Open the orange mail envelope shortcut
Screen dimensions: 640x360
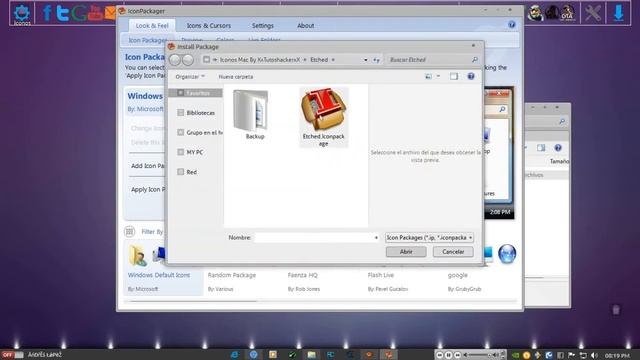[110, 13]
